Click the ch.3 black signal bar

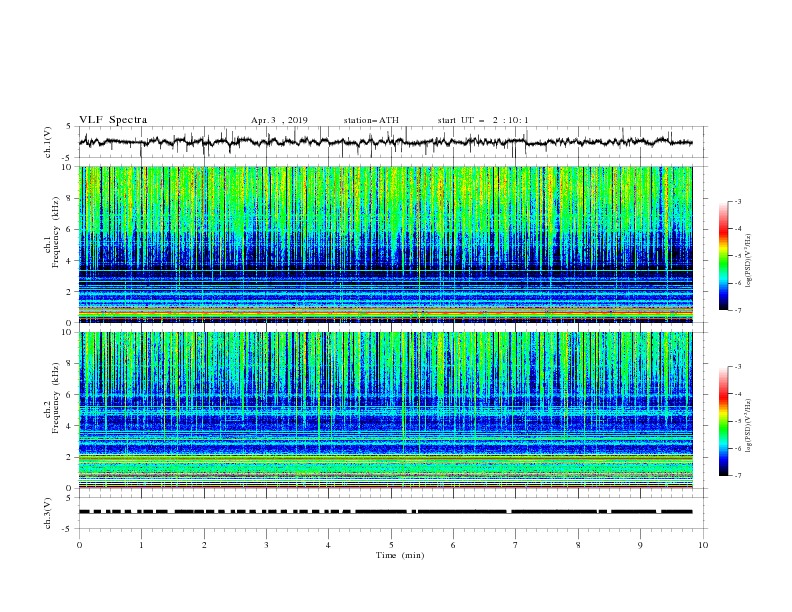pos(385,512)
